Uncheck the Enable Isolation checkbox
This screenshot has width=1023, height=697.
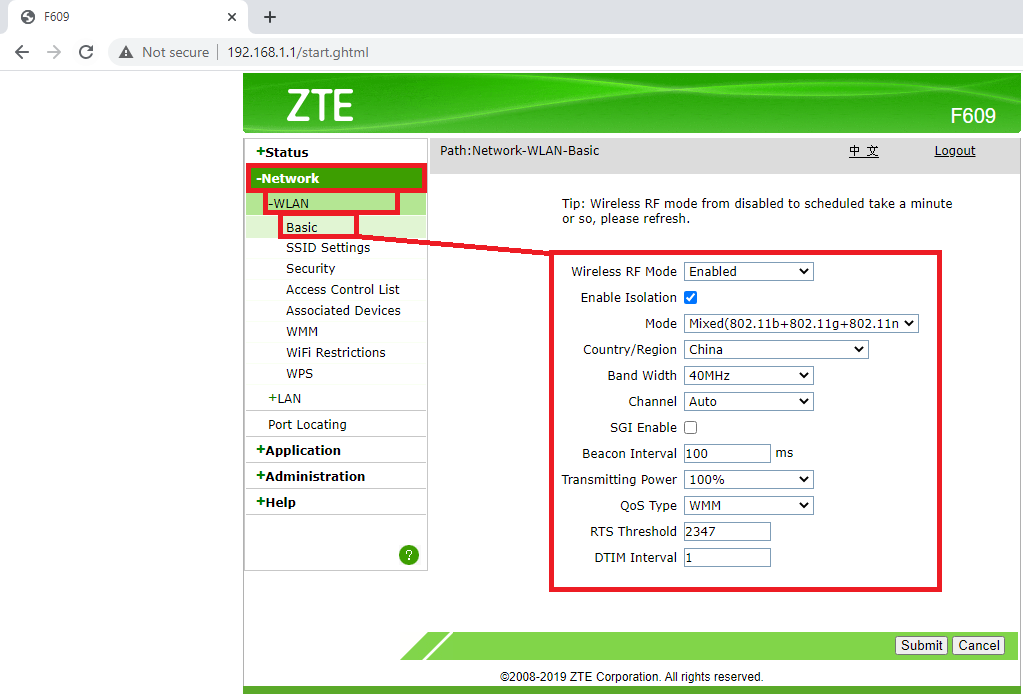691,297
